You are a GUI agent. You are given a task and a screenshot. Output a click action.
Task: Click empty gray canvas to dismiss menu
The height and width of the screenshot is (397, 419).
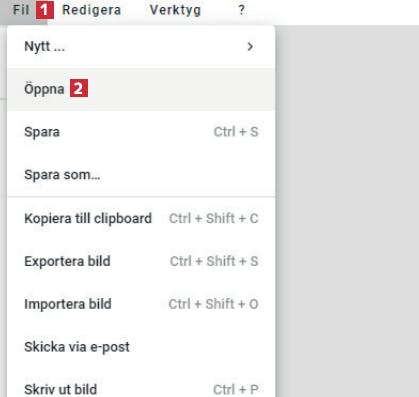[x=347, y=200]
